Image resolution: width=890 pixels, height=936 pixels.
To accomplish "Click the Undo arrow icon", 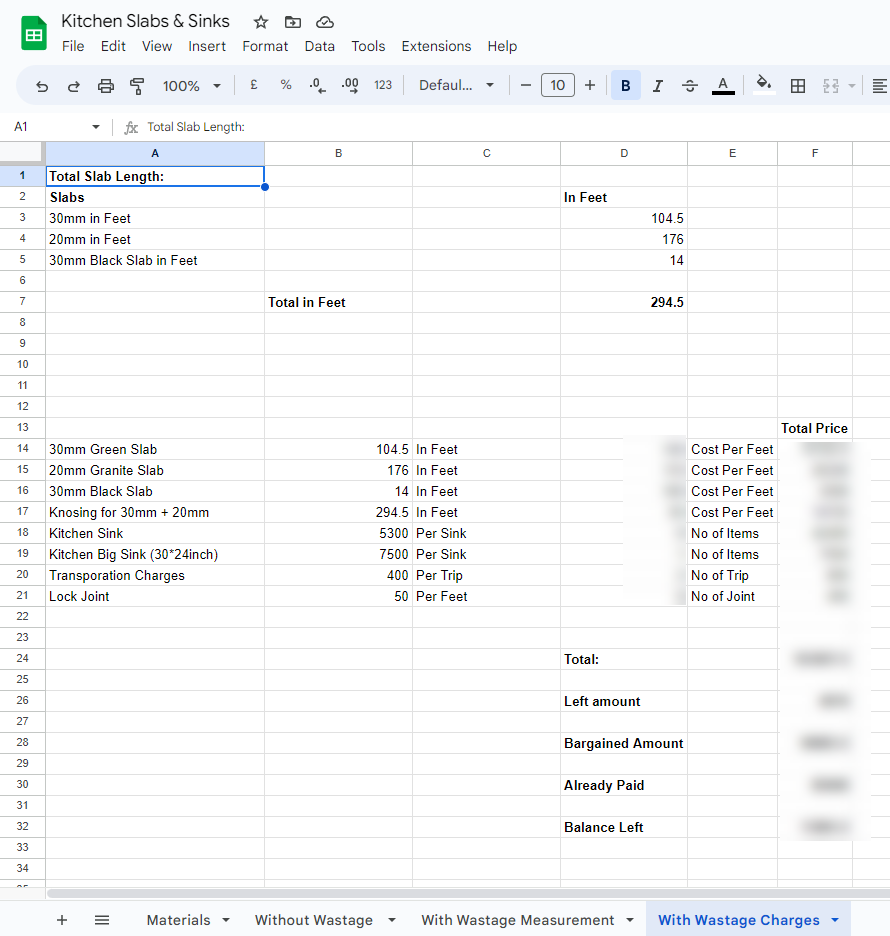I will [x=42, y=86].
